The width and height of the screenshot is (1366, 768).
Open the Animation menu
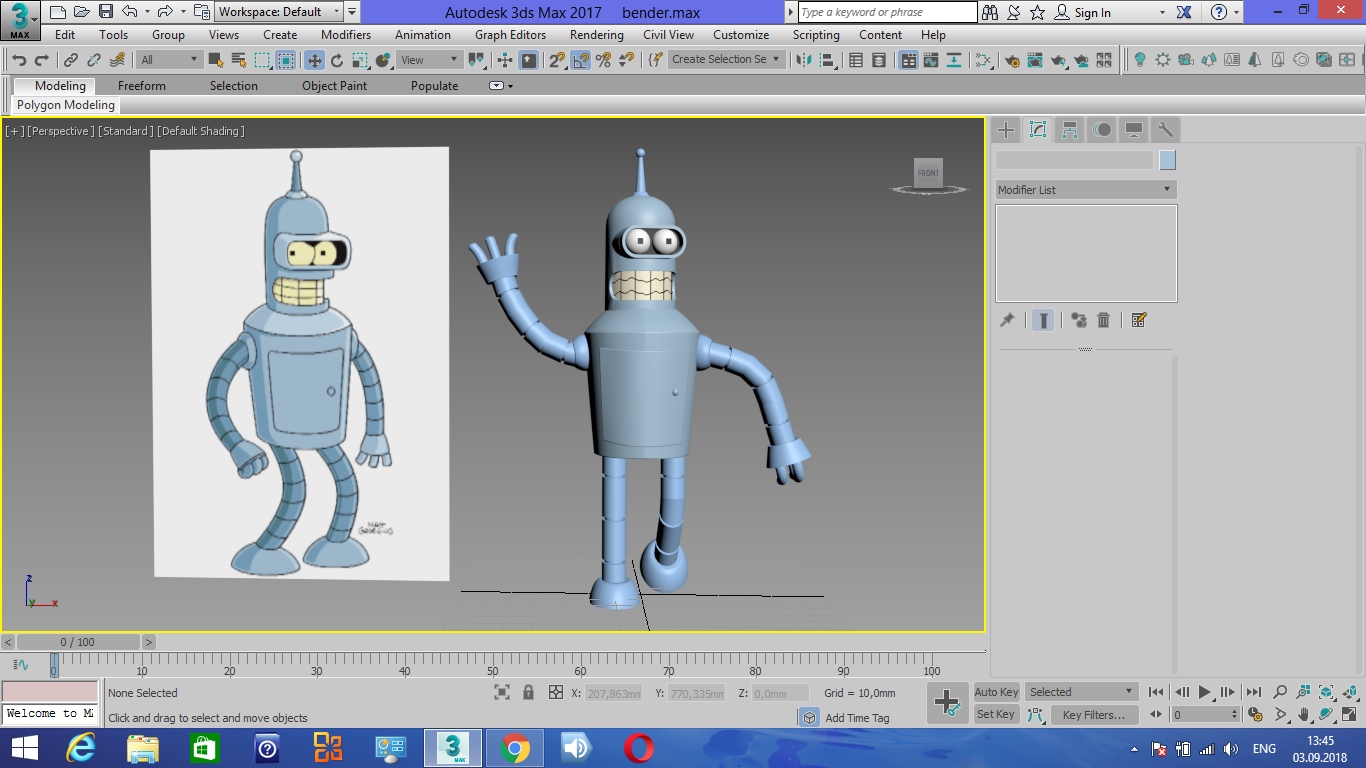coord(423,34)
